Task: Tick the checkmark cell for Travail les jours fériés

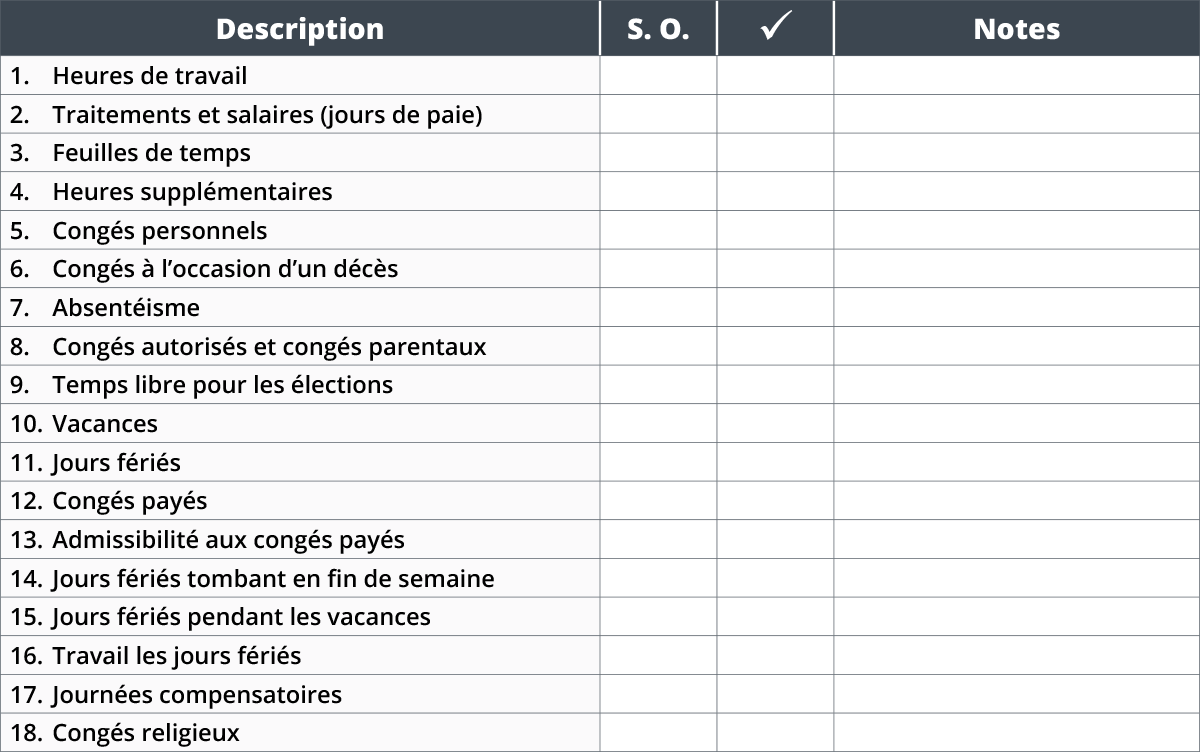Action: pos(775,656)
